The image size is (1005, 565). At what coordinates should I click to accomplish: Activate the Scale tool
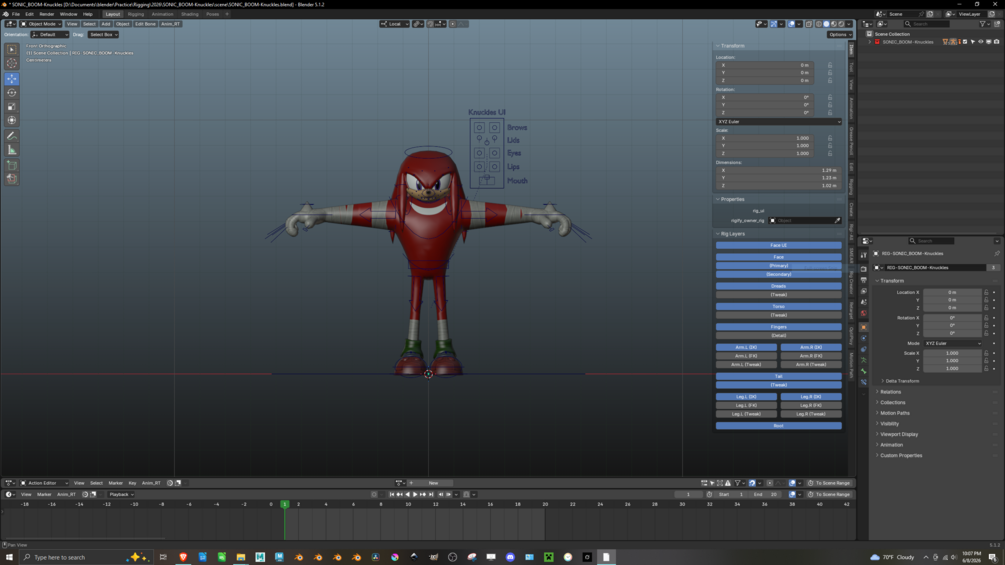[x=12, y=107]
